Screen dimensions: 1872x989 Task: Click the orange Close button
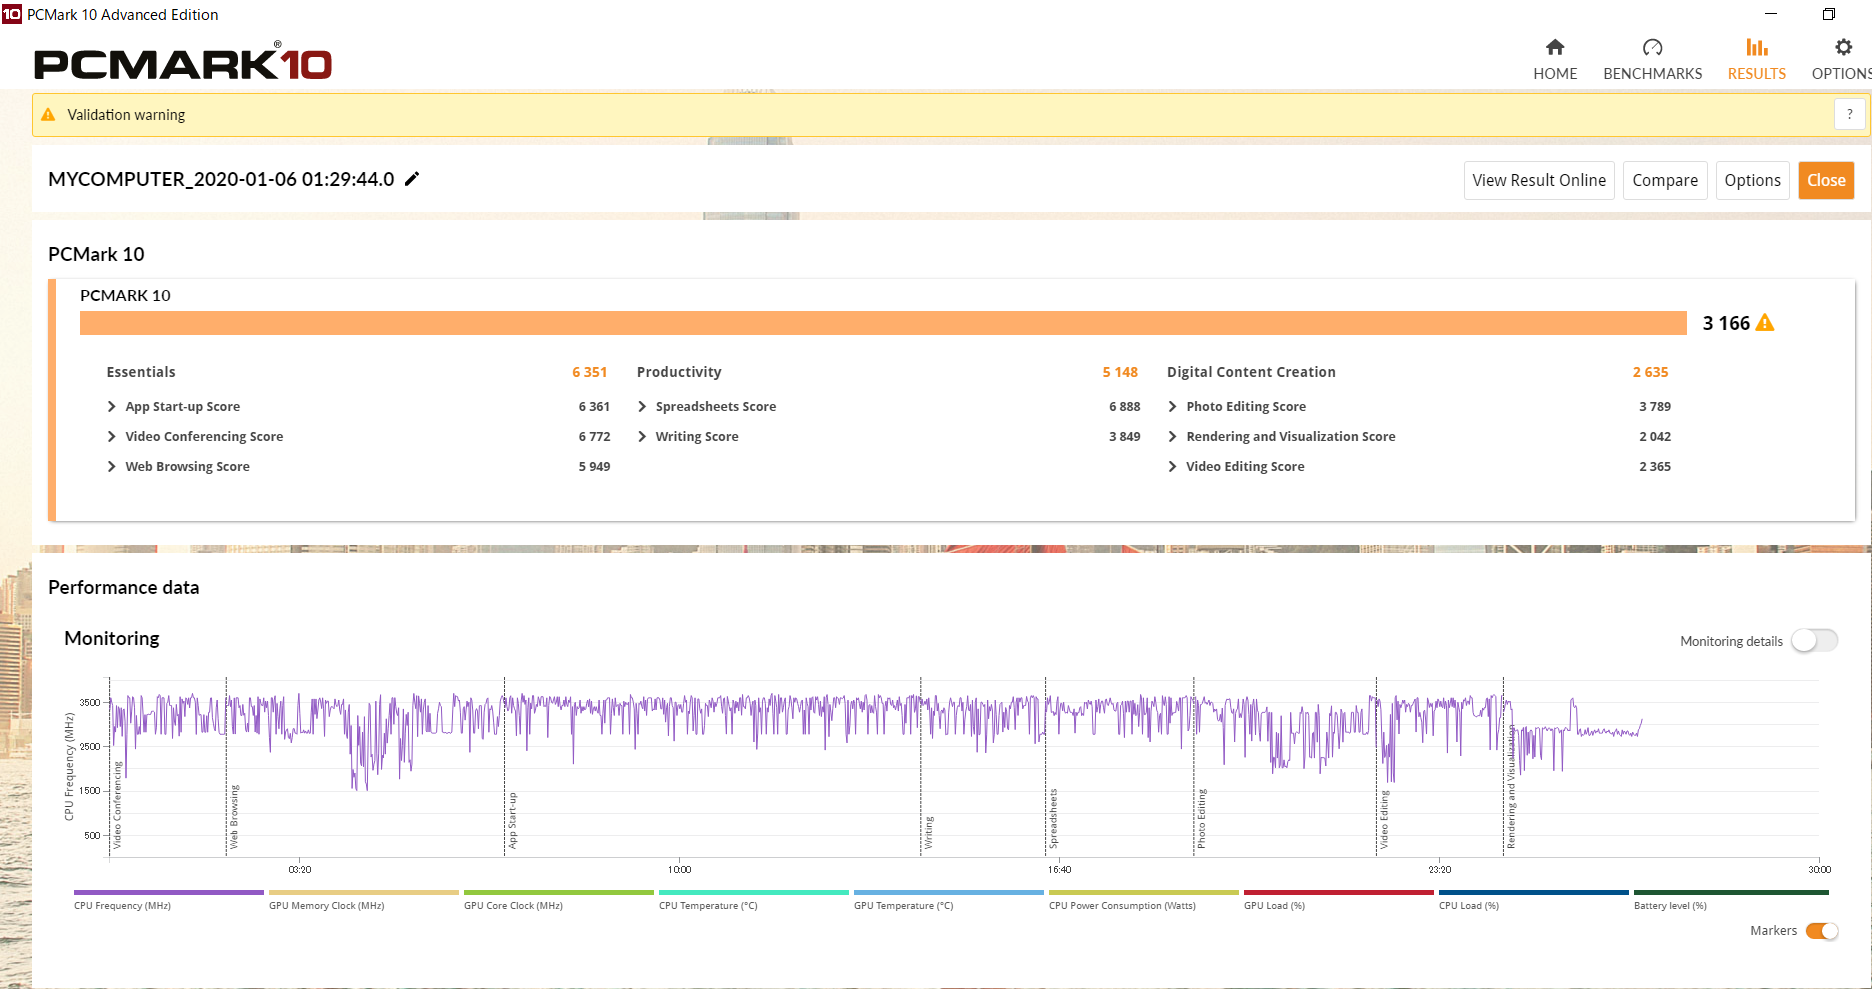(1826, 181)
